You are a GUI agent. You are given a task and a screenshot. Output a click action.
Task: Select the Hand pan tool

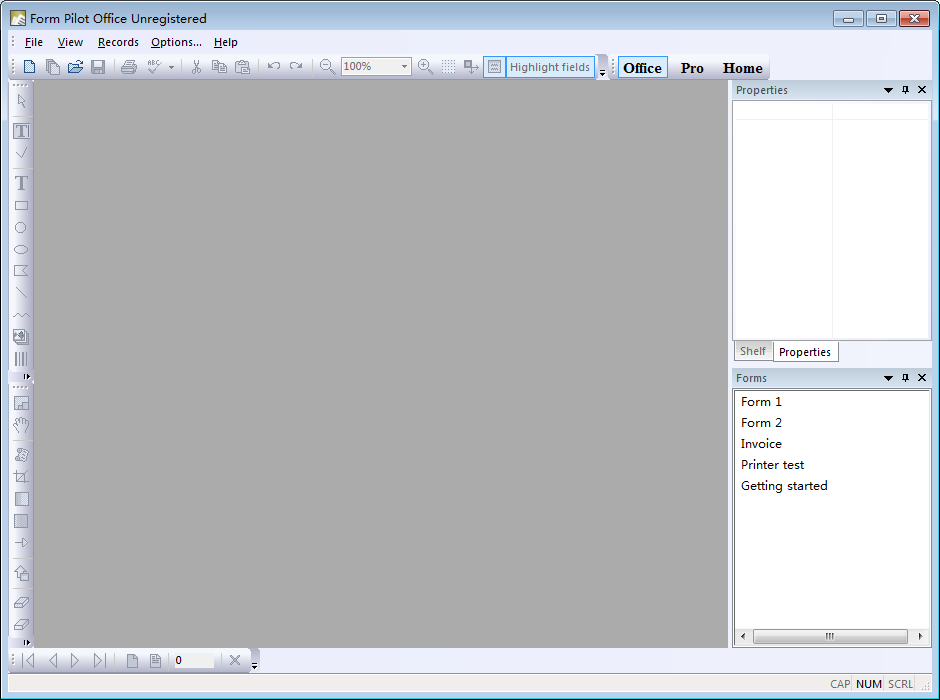click(x=22, y=425)
